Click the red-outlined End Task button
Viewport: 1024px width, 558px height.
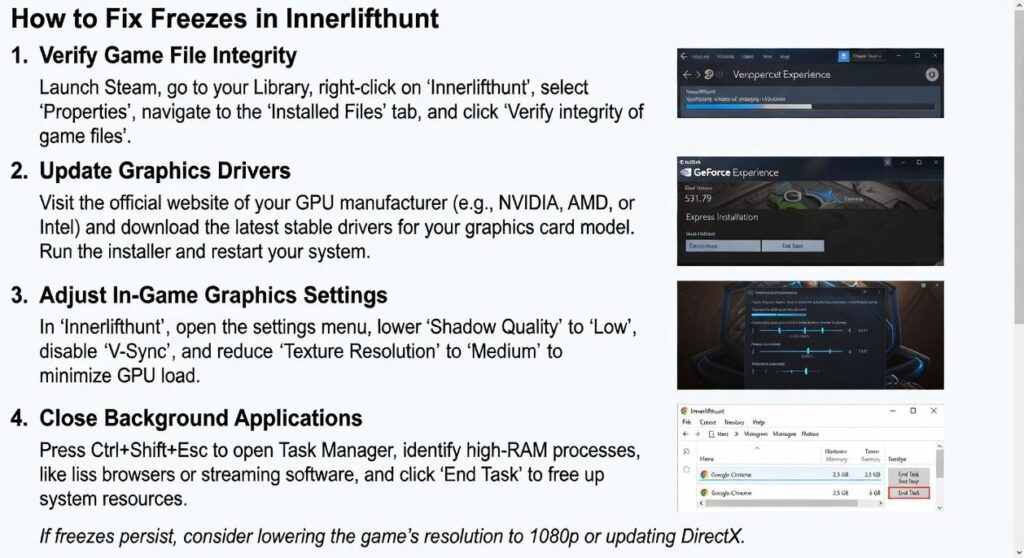pos(908,493)
